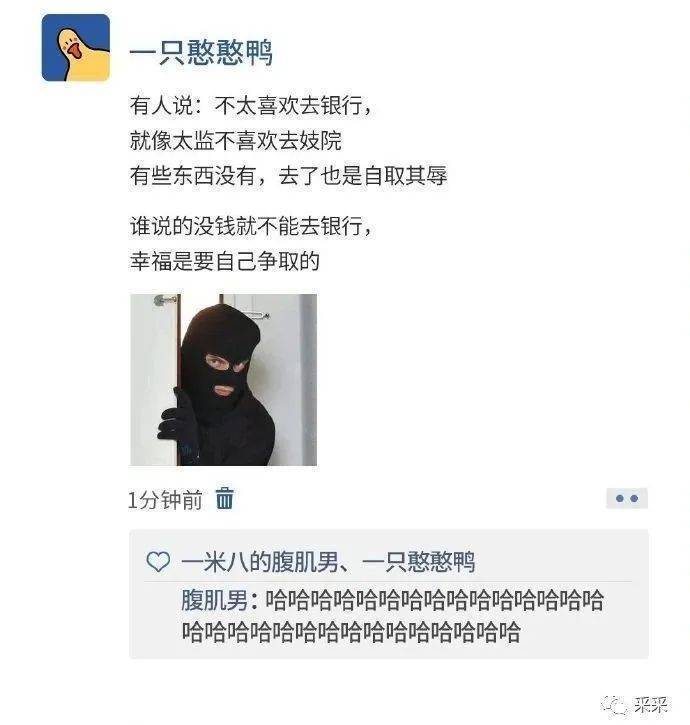Click the 采采 watermark text
The image size is (690, 725).
point(650,705)
